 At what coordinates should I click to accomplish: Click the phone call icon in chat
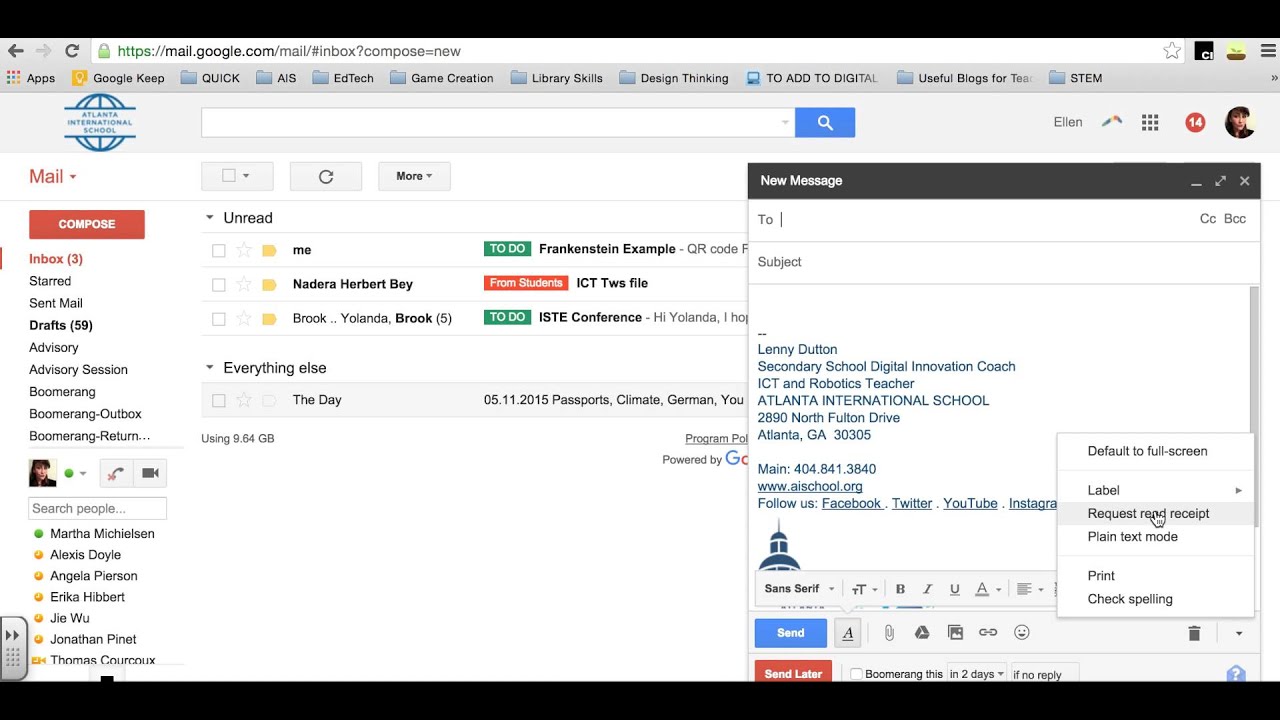(116, 473)
